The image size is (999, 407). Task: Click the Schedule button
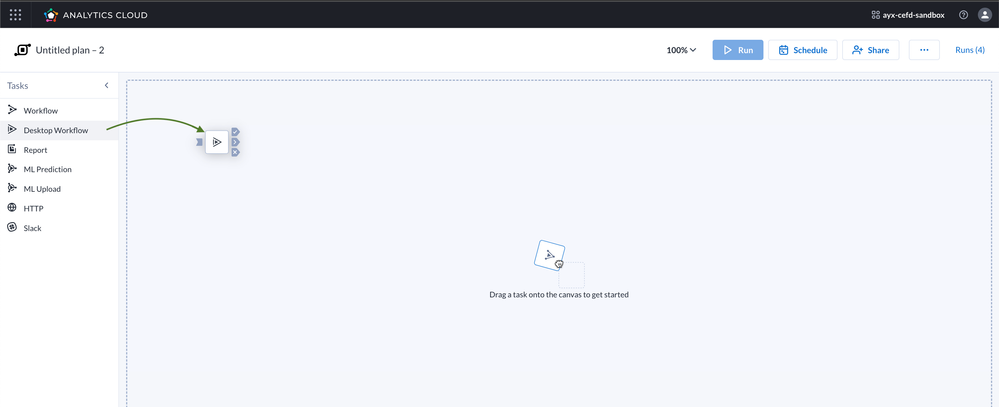803,50
